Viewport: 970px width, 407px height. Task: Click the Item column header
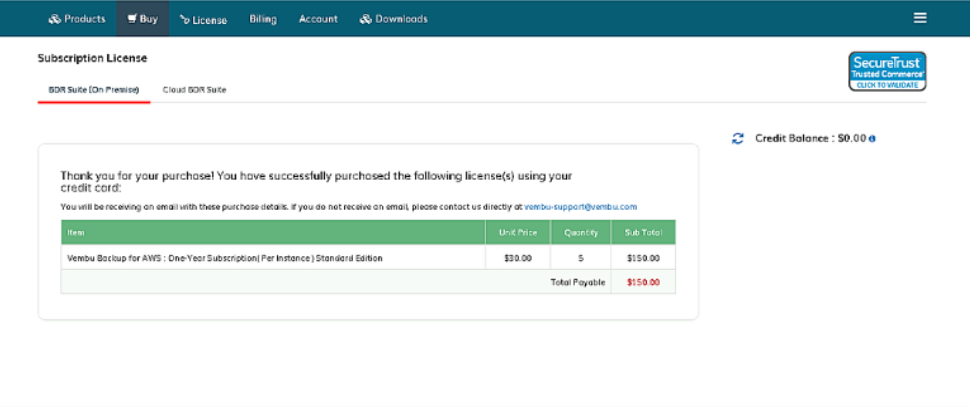(x=273, y=233)
